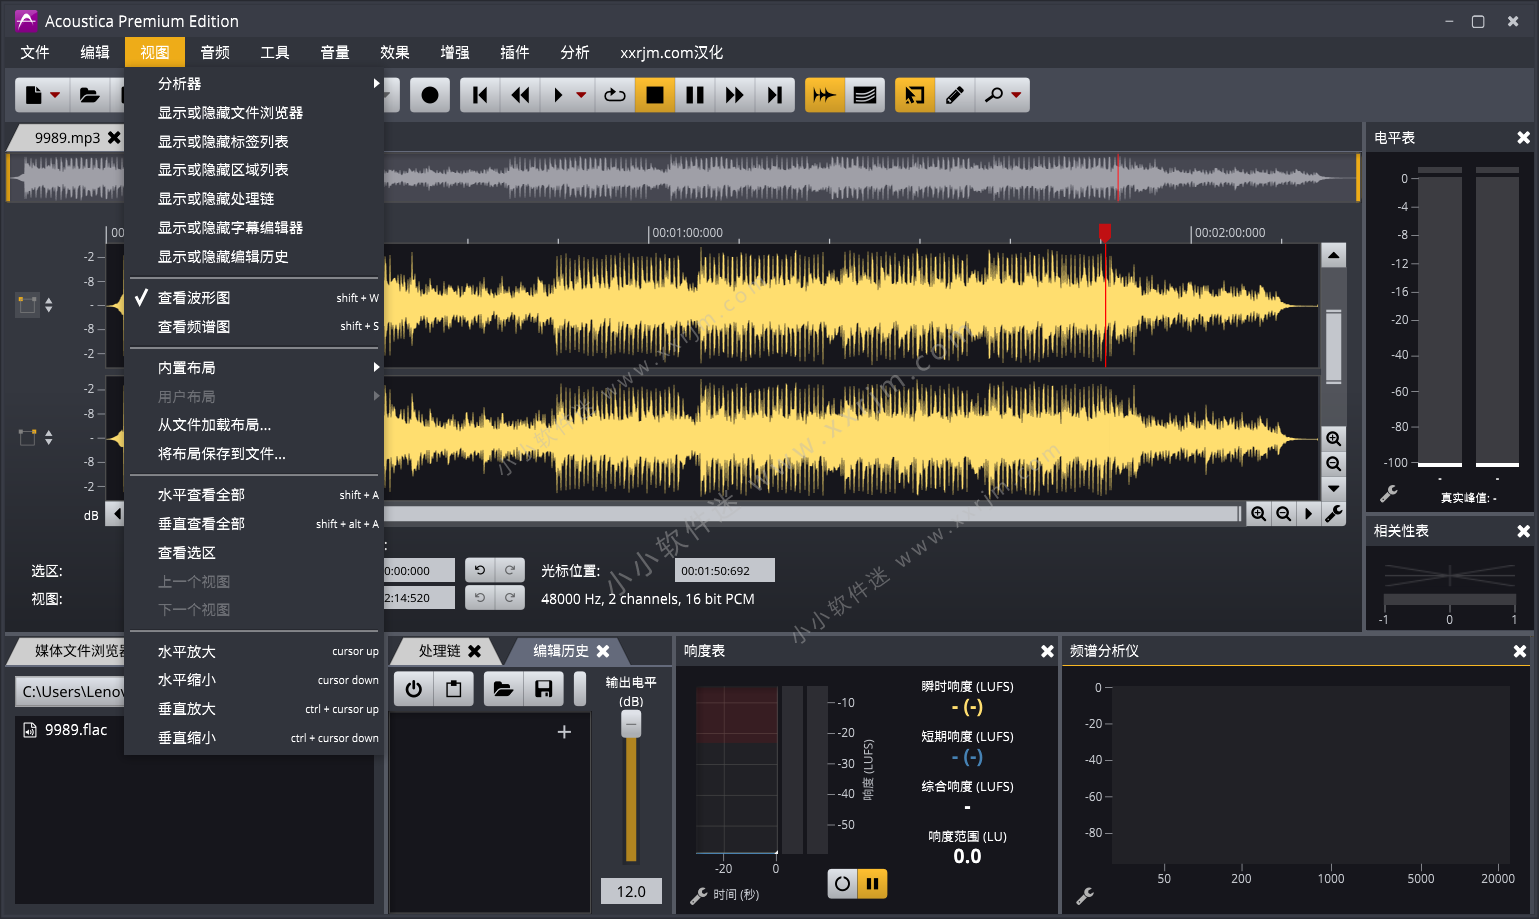Jump to the start of the track

pos(480,95)
